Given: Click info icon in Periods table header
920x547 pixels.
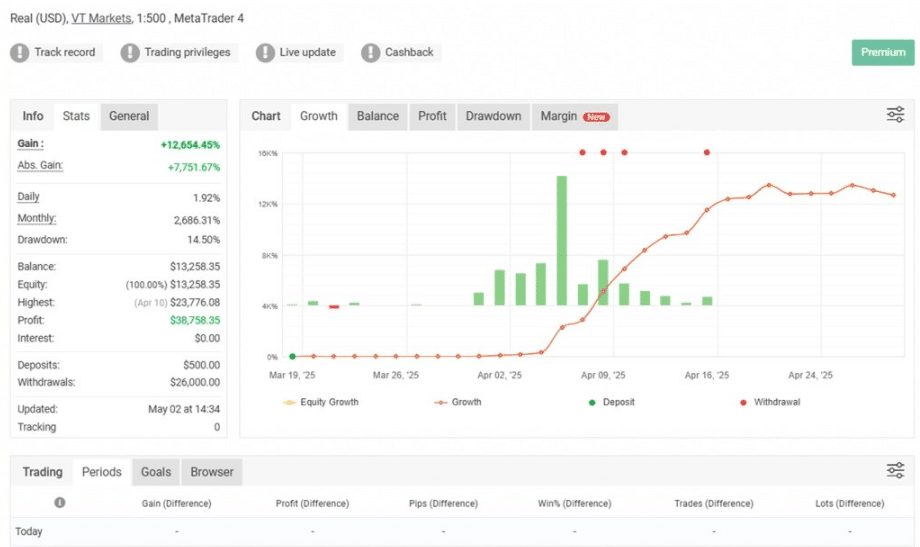Looking at the screenshot, I should coord(60,502).
